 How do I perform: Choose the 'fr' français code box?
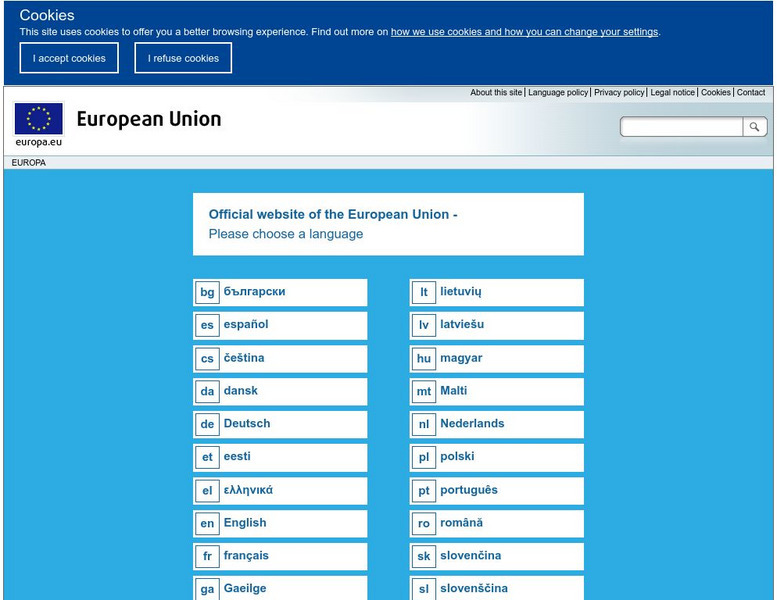(207, 556)
